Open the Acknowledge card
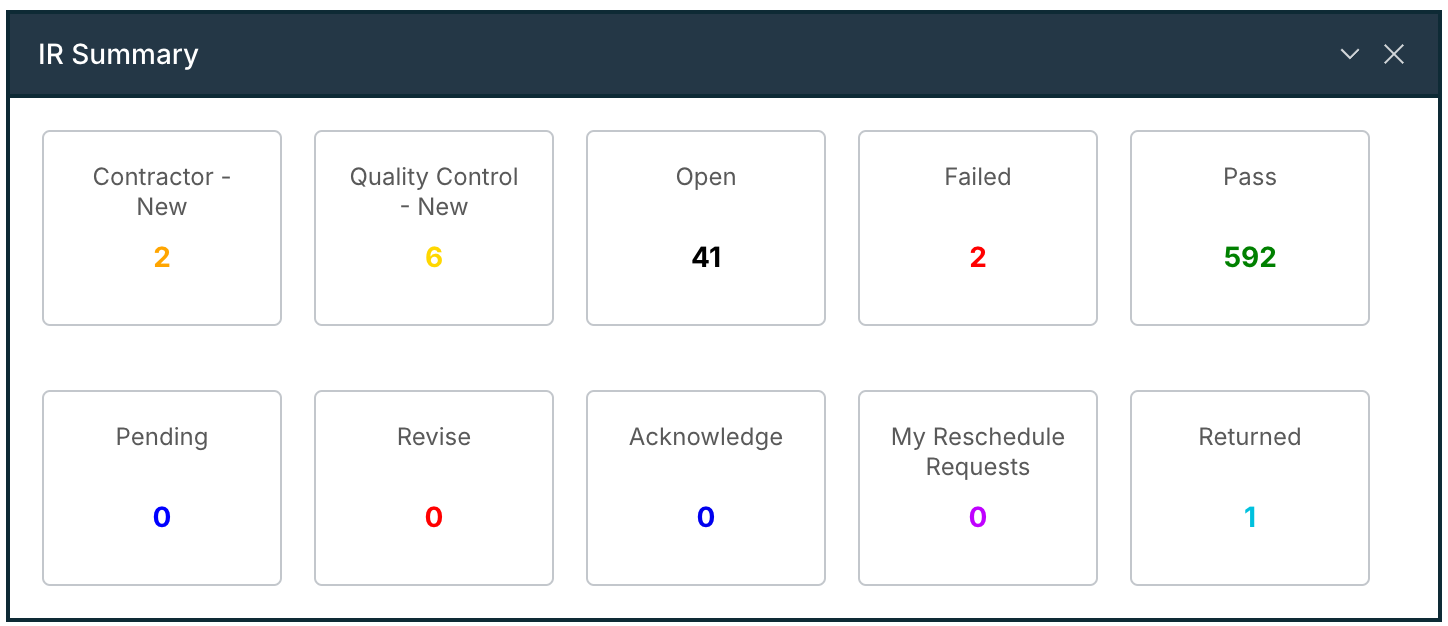 click(x=706, y=488)
